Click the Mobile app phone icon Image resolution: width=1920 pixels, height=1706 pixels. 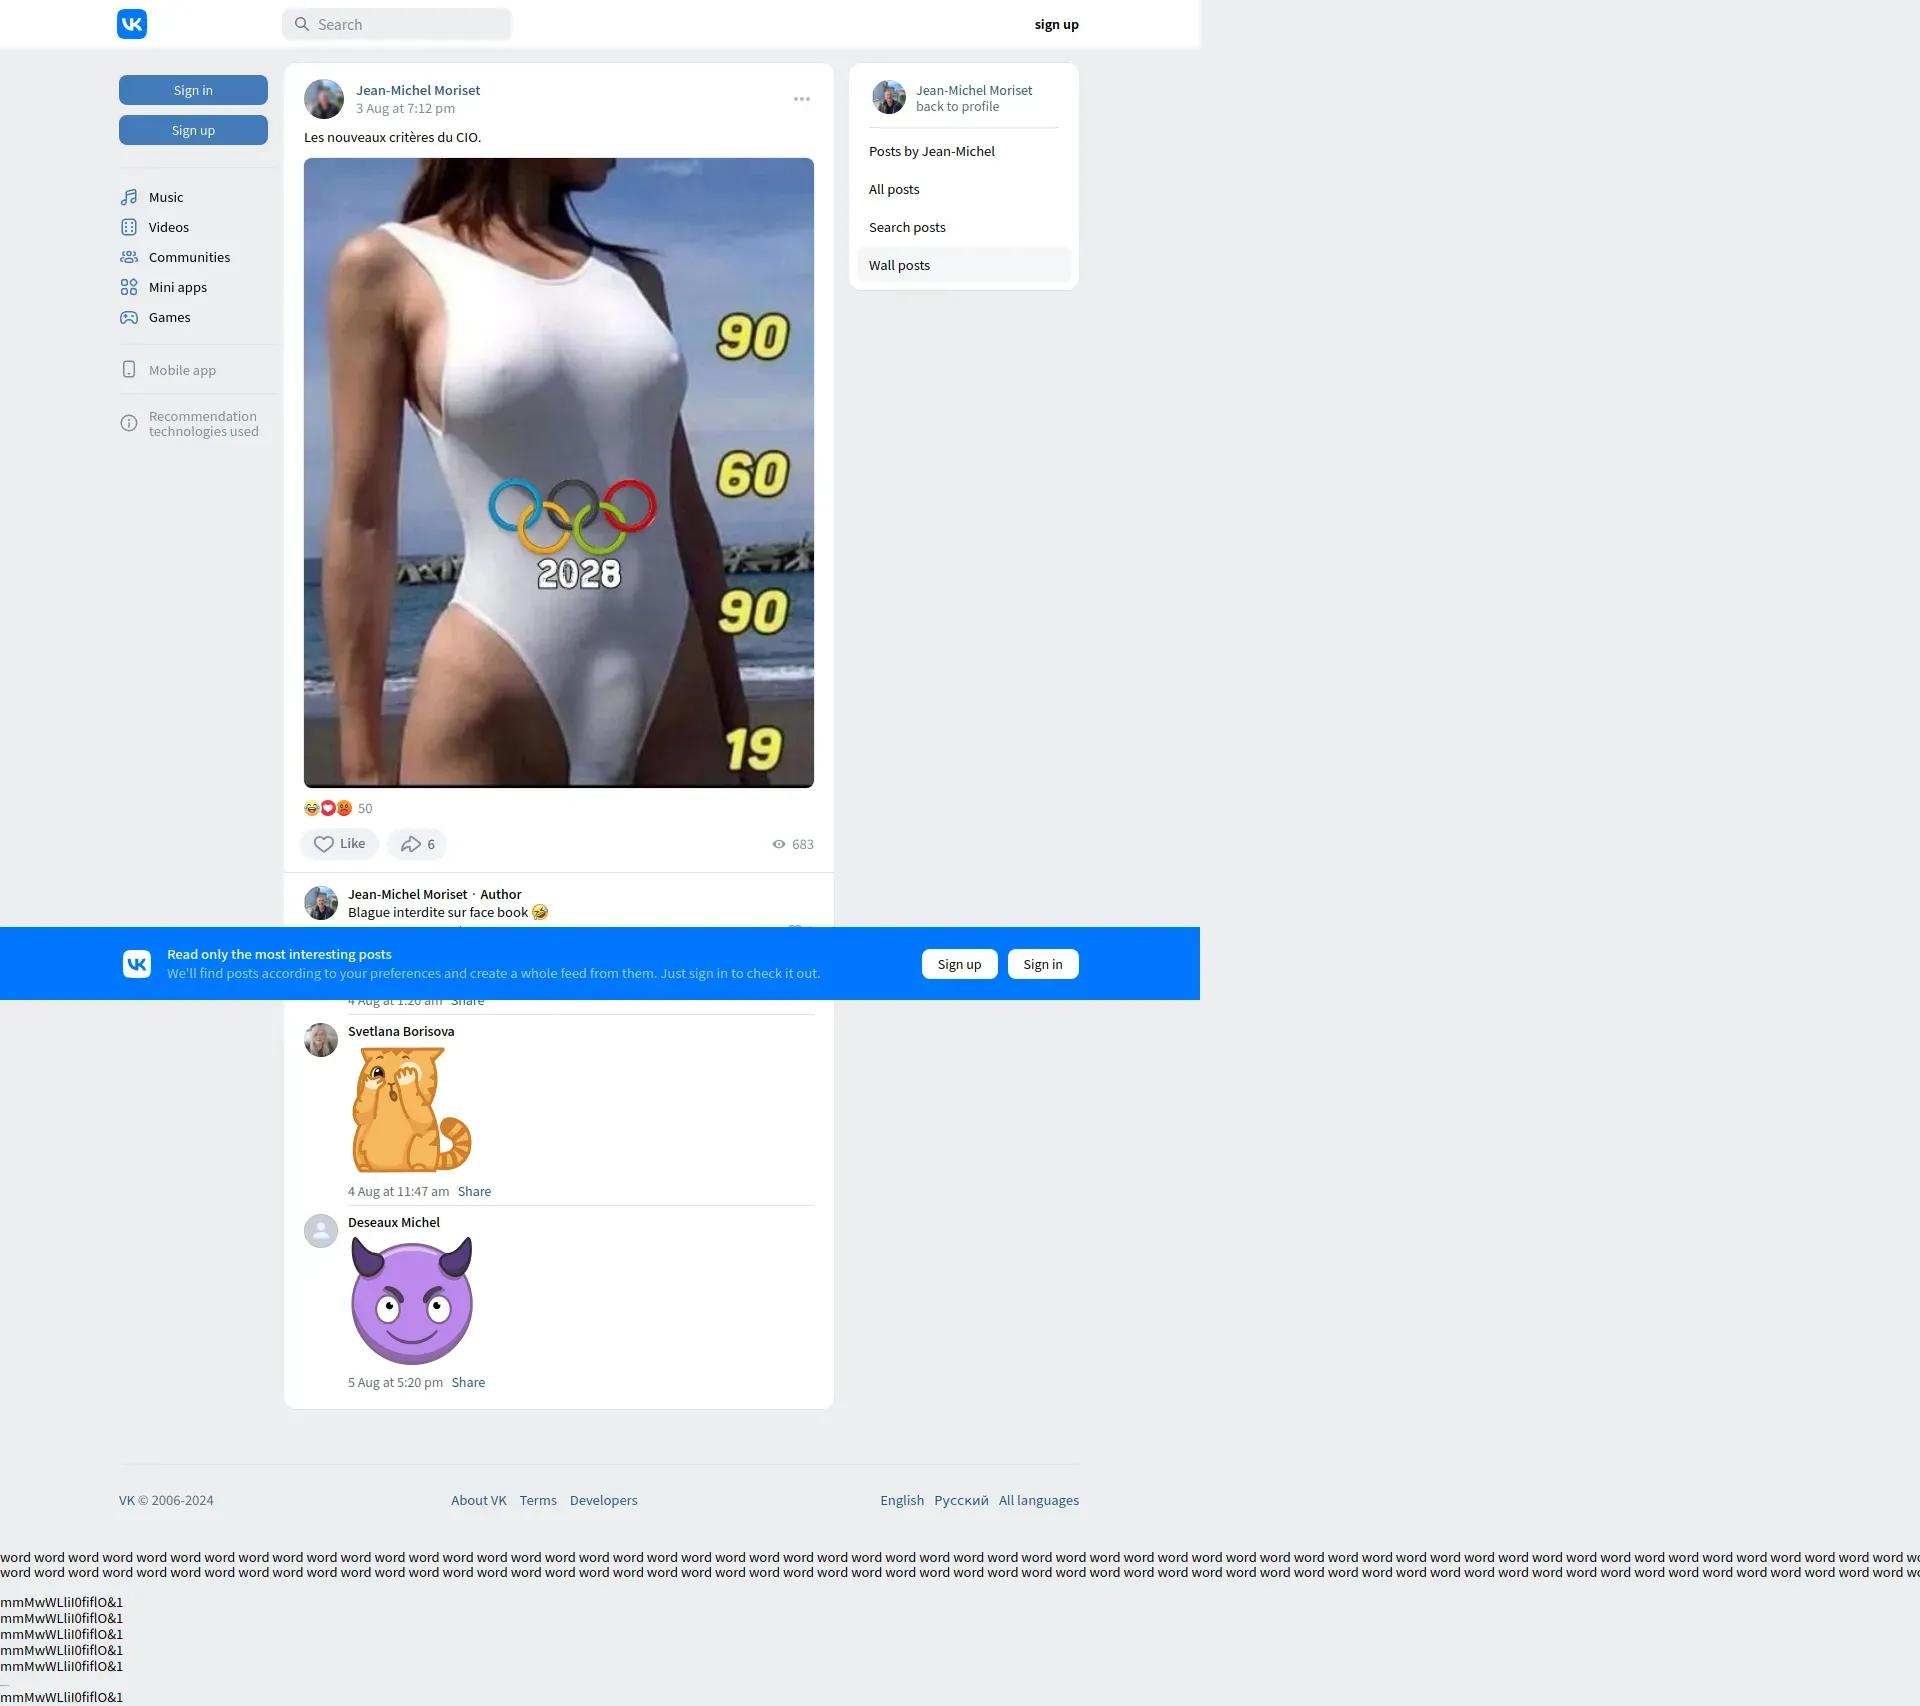pyautogui.click(x=129, y=369)
